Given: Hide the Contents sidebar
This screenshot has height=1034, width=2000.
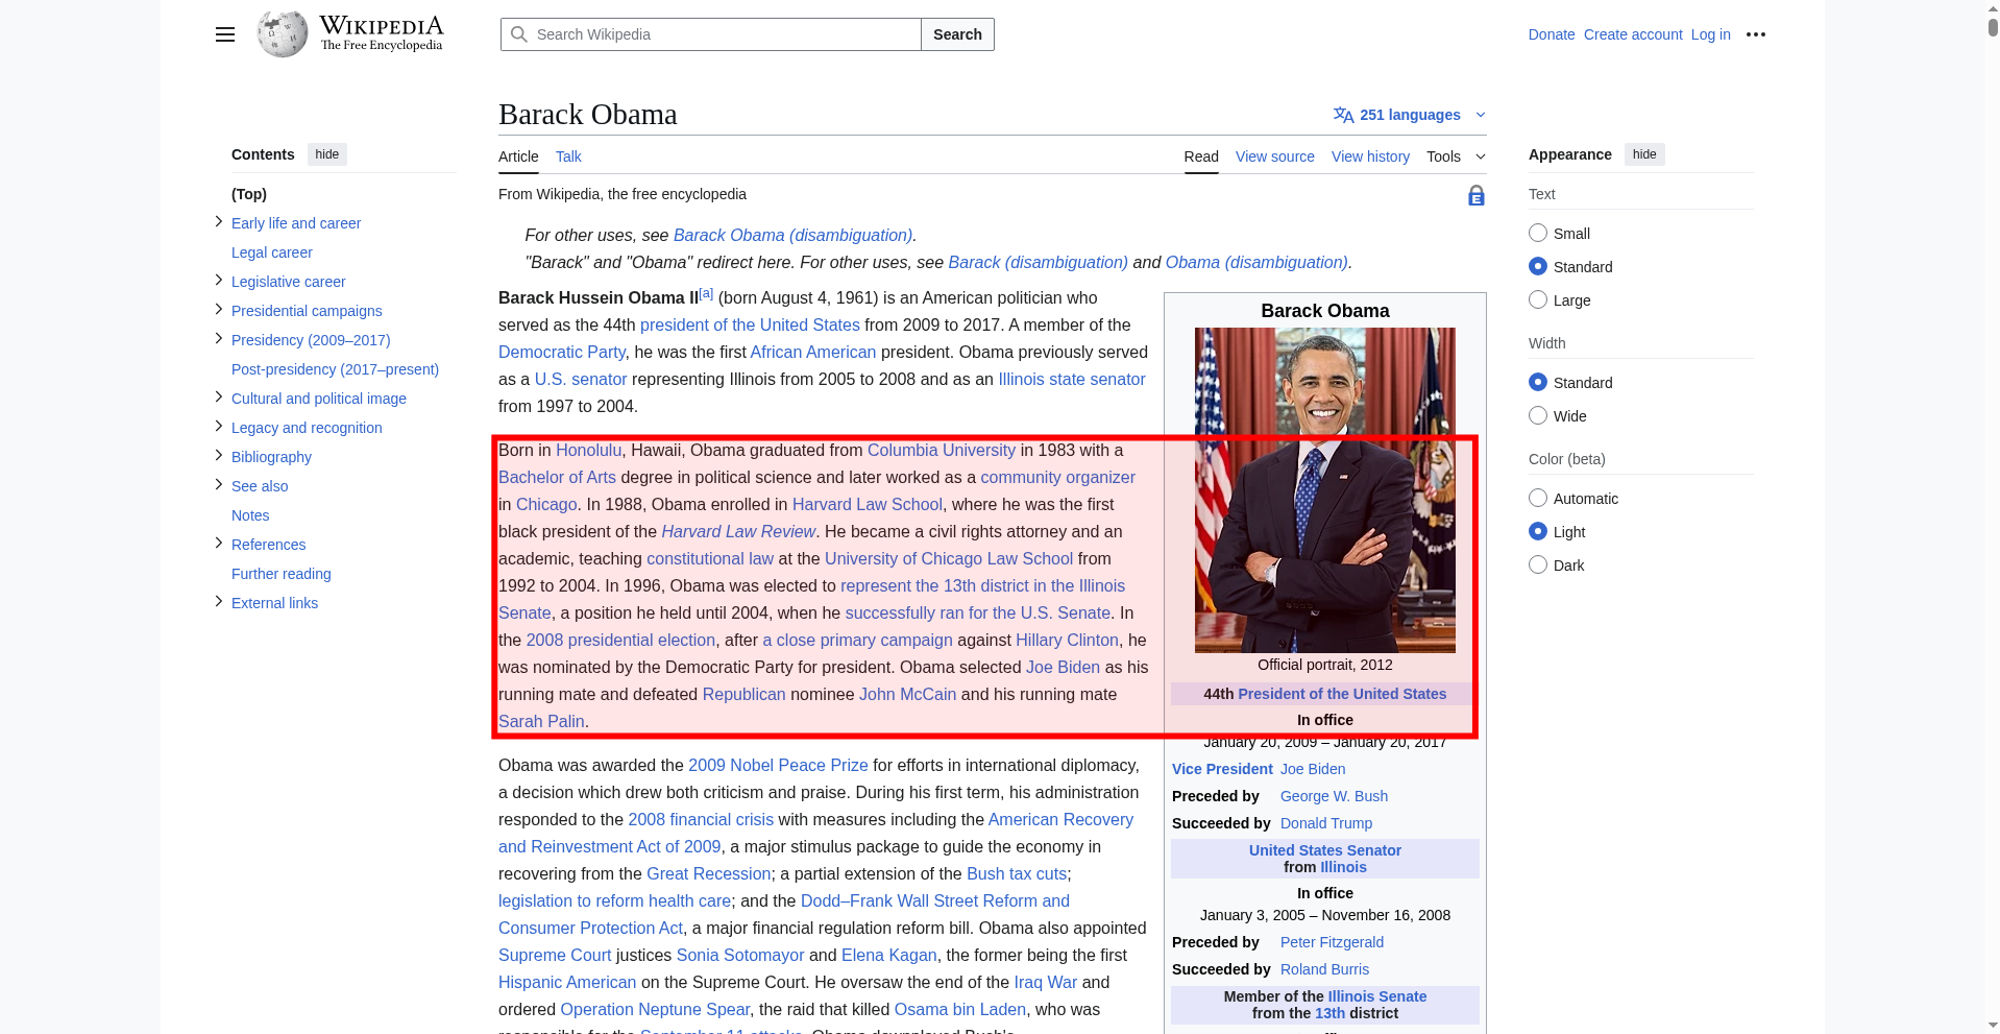Looking at the screenshot, I should click(x=327, y=154).
